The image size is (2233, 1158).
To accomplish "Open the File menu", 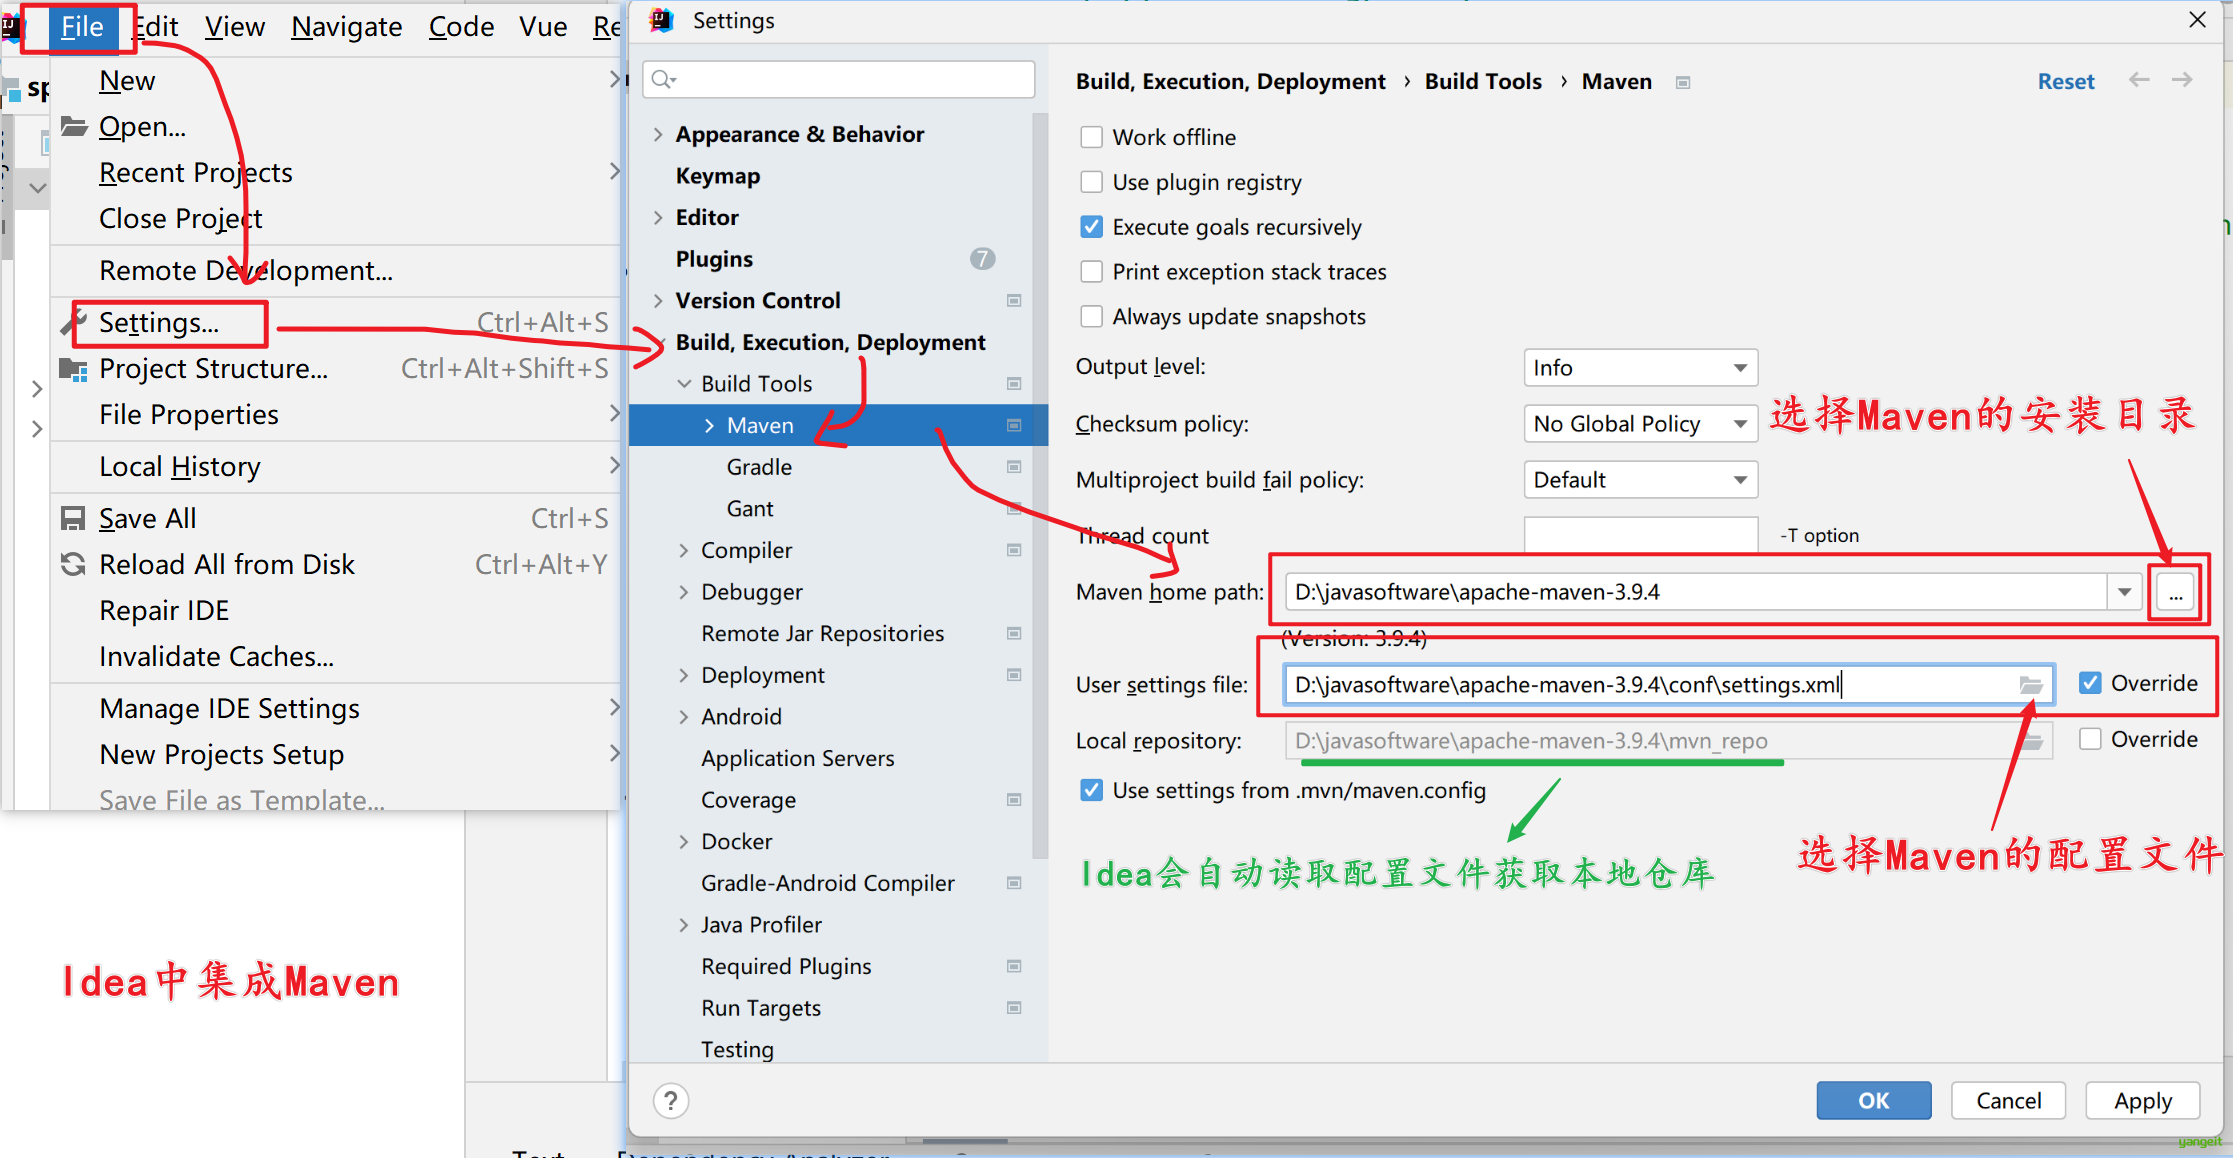I will tap(81, 26).
